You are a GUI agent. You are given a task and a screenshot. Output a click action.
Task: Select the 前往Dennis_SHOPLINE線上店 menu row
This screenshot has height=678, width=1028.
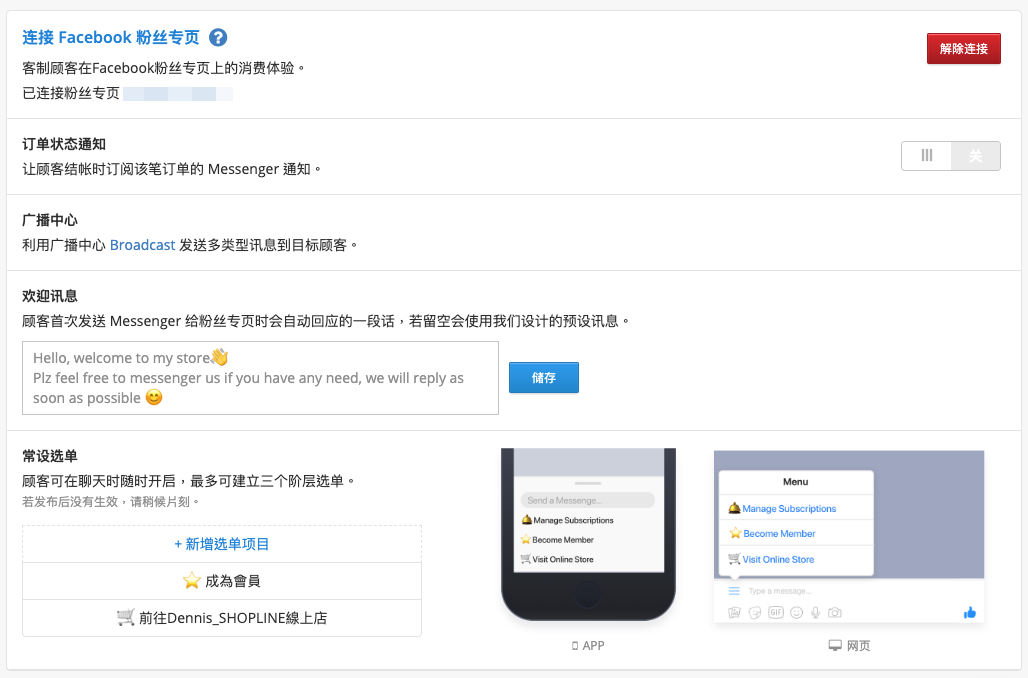[x=222, y=618]
